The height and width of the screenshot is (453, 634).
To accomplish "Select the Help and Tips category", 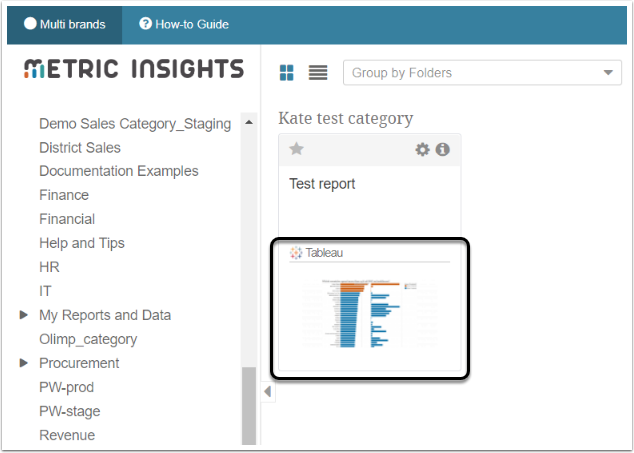I will tap(82, 243).
